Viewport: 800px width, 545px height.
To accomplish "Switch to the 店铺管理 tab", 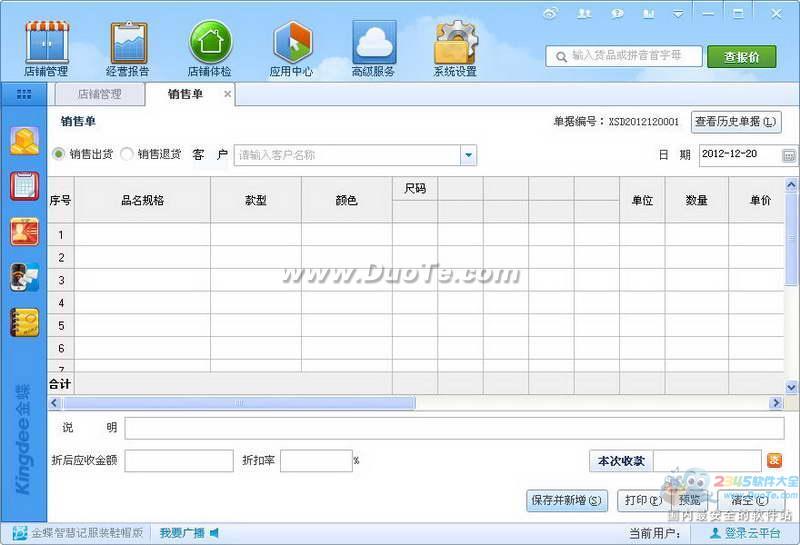I will (99, 94).
